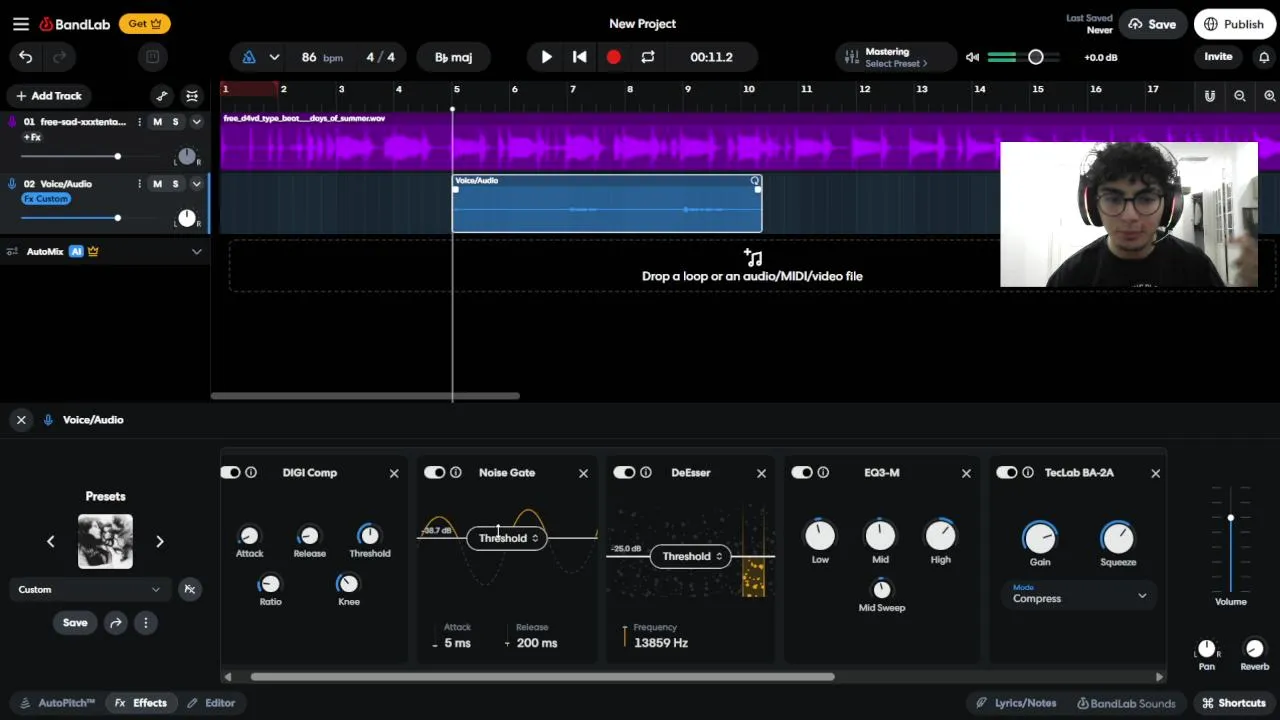Screen dimensions: 1280x720
Task: Toggle cycle loop playback
Action: point(648,57)
